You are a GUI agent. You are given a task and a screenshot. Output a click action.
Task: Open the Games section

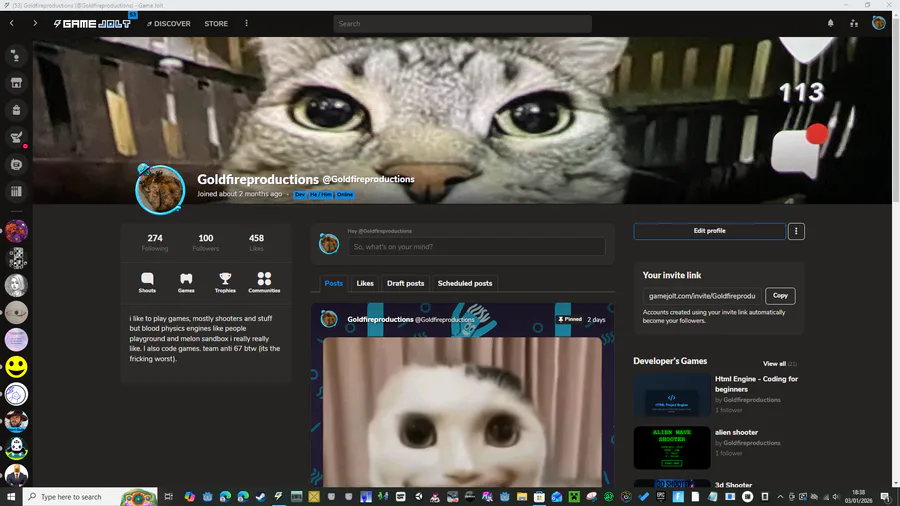coord(186,283)
